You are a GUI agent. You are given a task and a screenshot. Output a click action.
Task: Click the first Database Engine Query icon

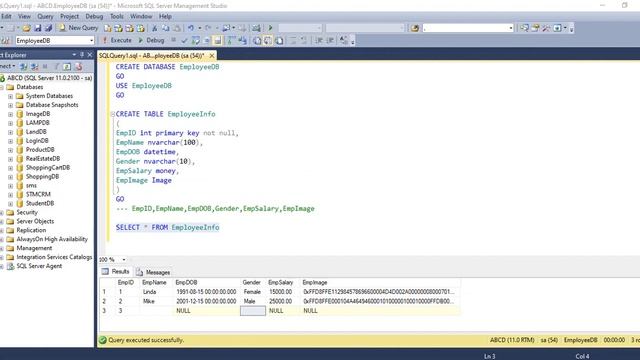pyautogui.click(x=107, y=28)
